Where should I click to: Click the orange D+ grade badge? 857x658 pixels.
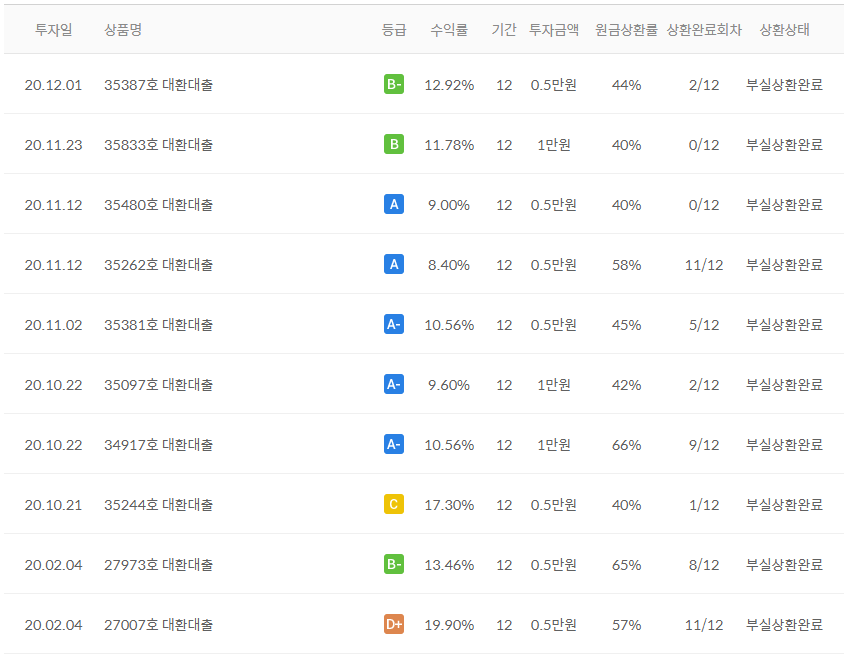[394, 625]
